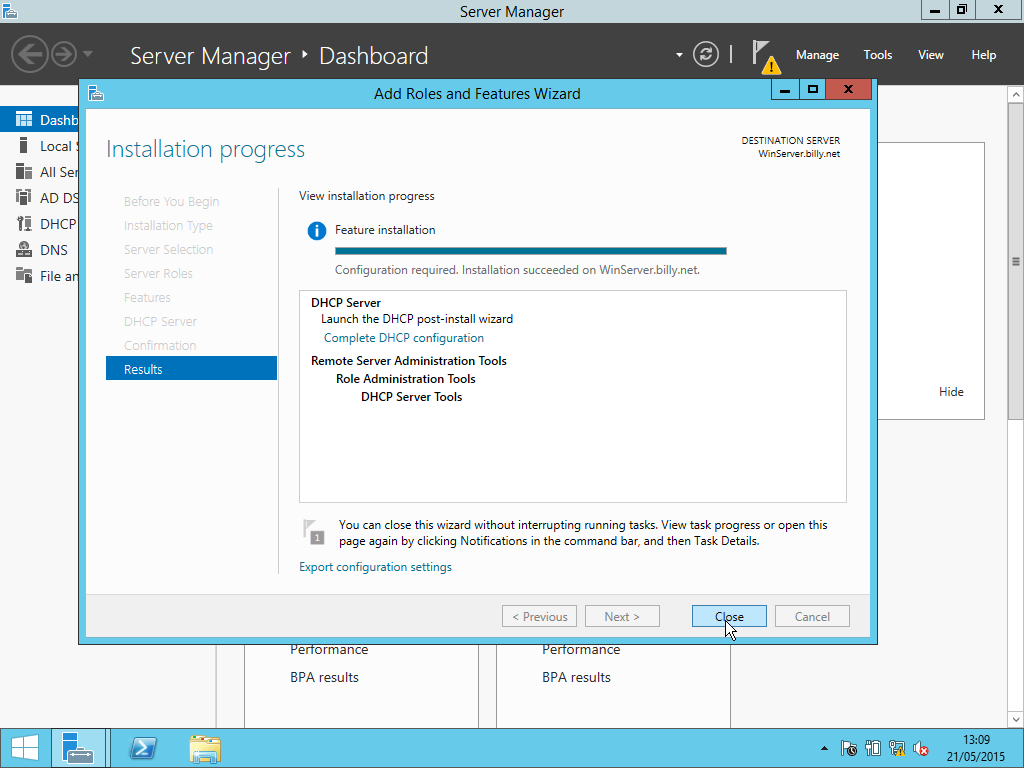Click the blue info icon beside Feature installation
This screenshot has width=1024, height=768.
click(x=317, y=231)
